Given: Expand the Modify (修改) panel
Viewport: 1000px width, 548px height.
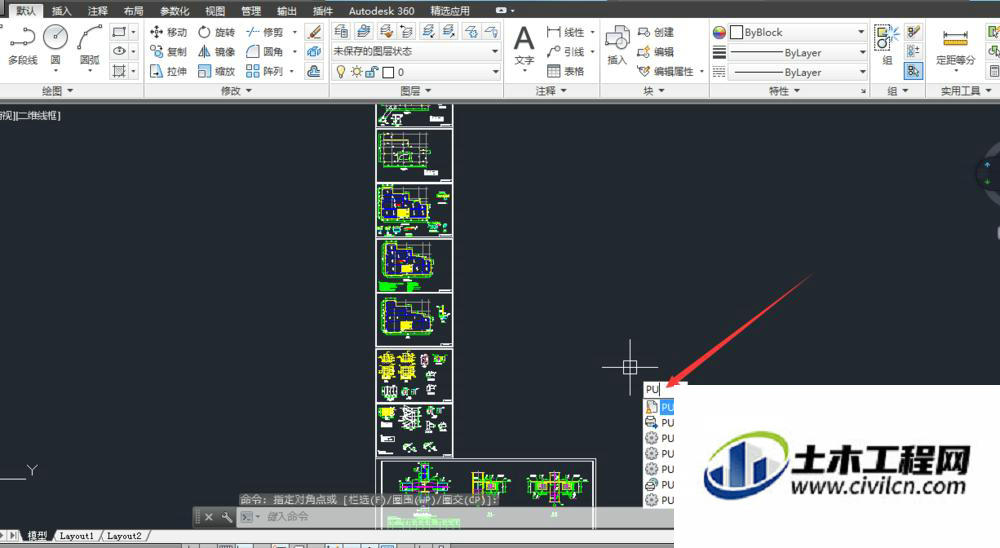Looking at the screenshot, I should [236, 91].
